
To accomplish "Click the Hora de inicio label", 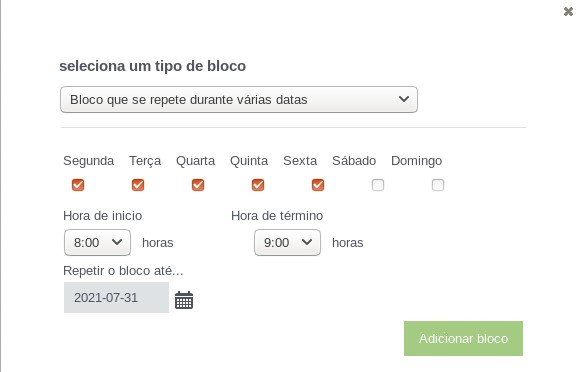I will (x=103, y=215).
